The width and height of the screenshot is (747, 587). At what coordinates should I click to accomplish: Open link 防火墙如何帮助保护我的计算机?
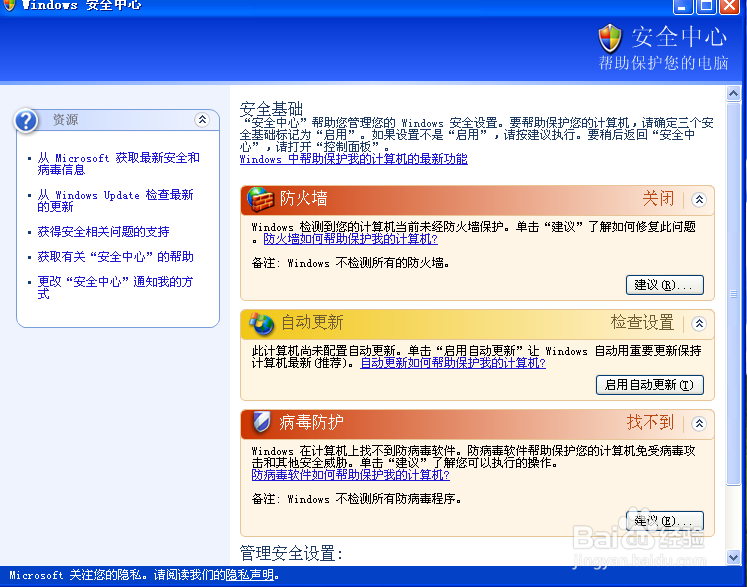(x=351, y=239)
